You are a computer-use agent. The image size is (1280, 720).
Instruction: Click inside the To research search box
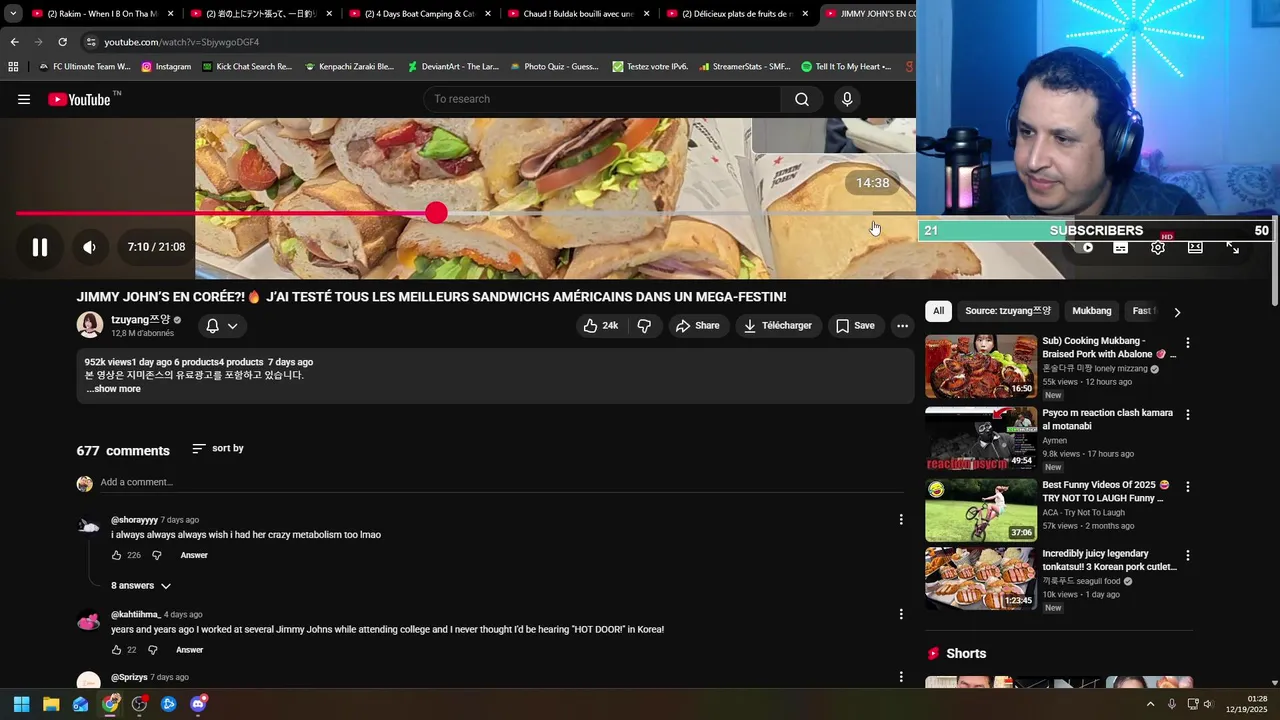[602, 99]
